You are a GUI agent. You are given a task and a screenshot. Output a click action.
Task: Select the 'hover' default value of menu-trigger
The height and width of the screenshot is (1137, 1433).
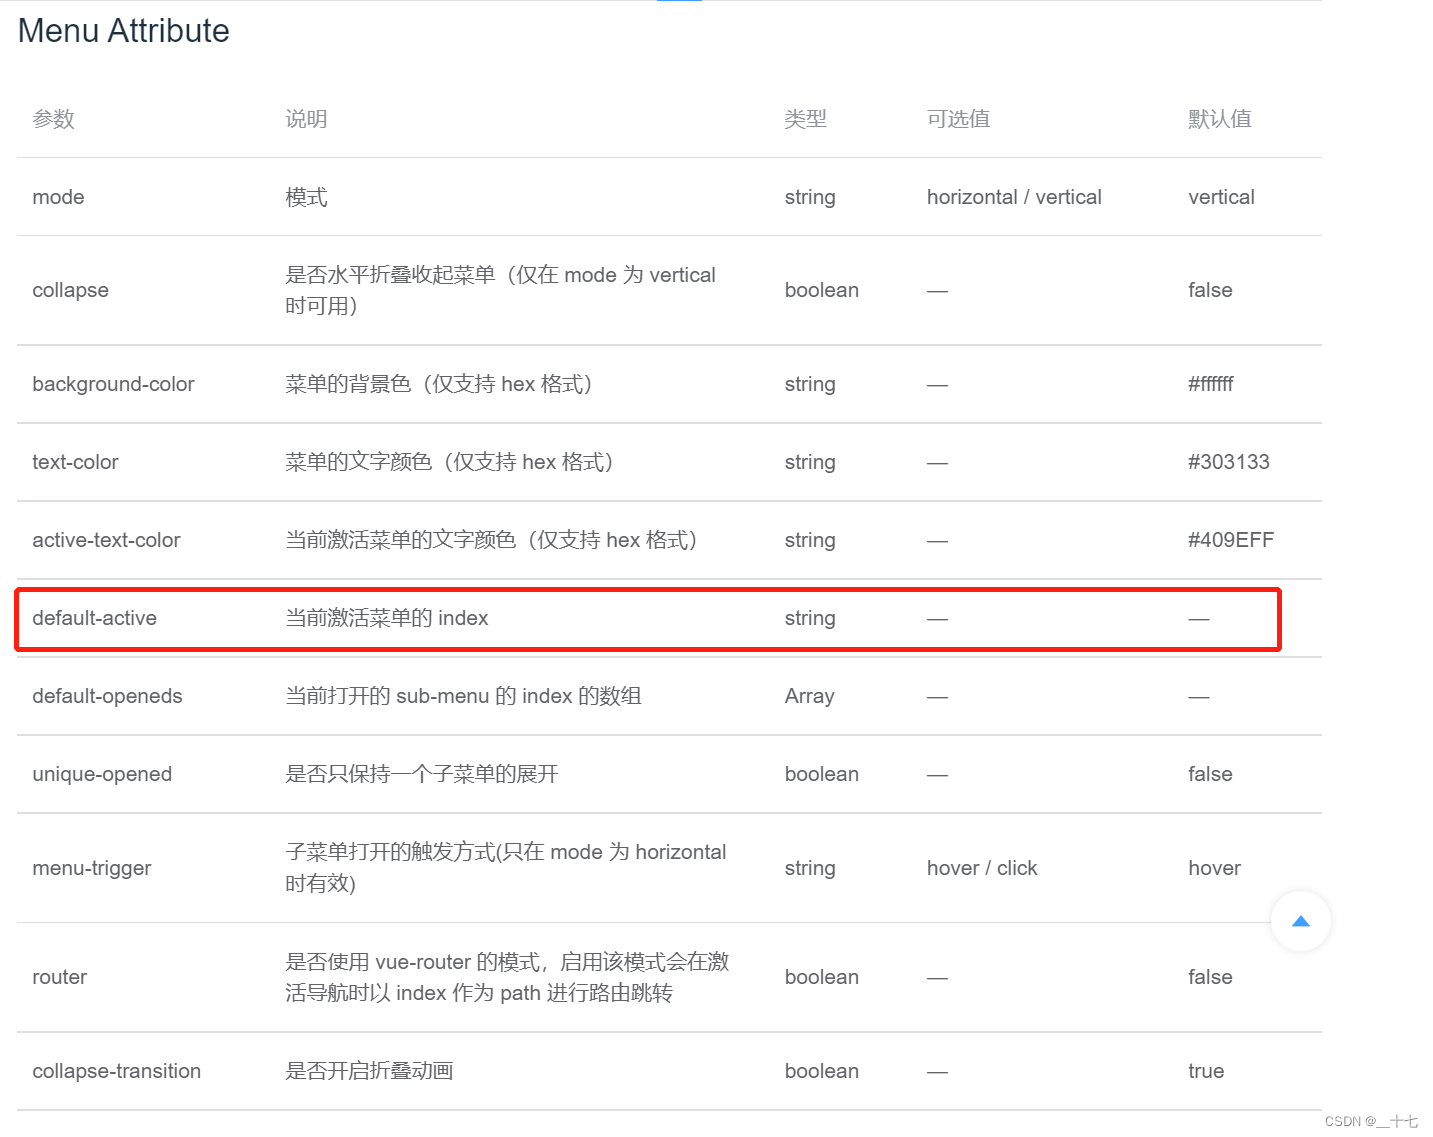pyautogui.click(x=1214, y=868)
